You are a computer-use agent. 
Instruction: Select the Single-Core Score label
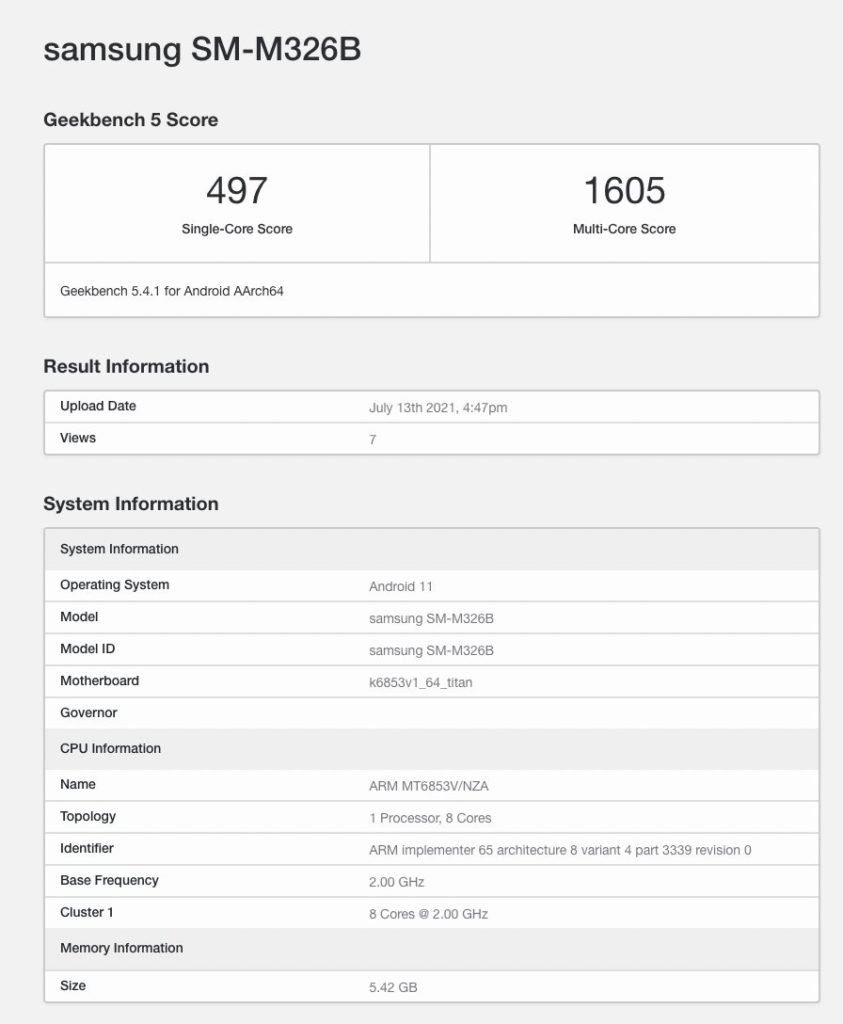coord(237,229)
